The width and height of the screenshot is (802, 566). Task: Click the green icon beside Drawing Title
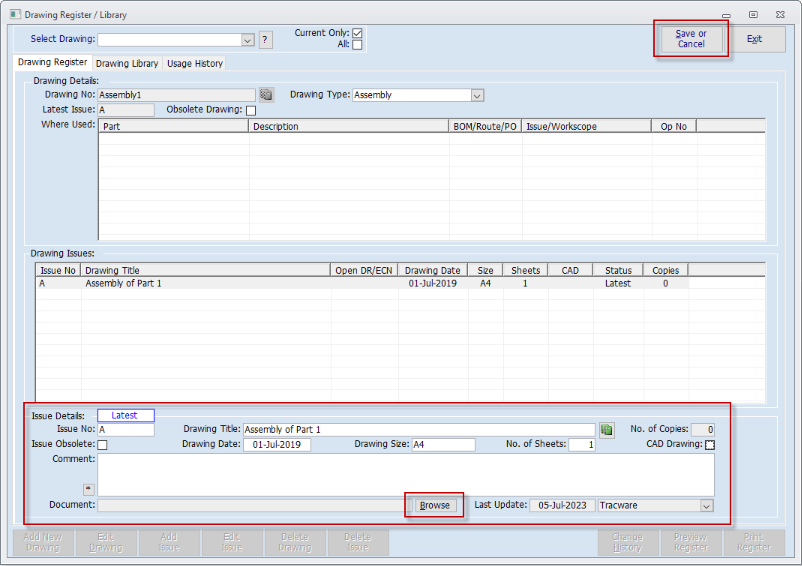tap(607, 430)
